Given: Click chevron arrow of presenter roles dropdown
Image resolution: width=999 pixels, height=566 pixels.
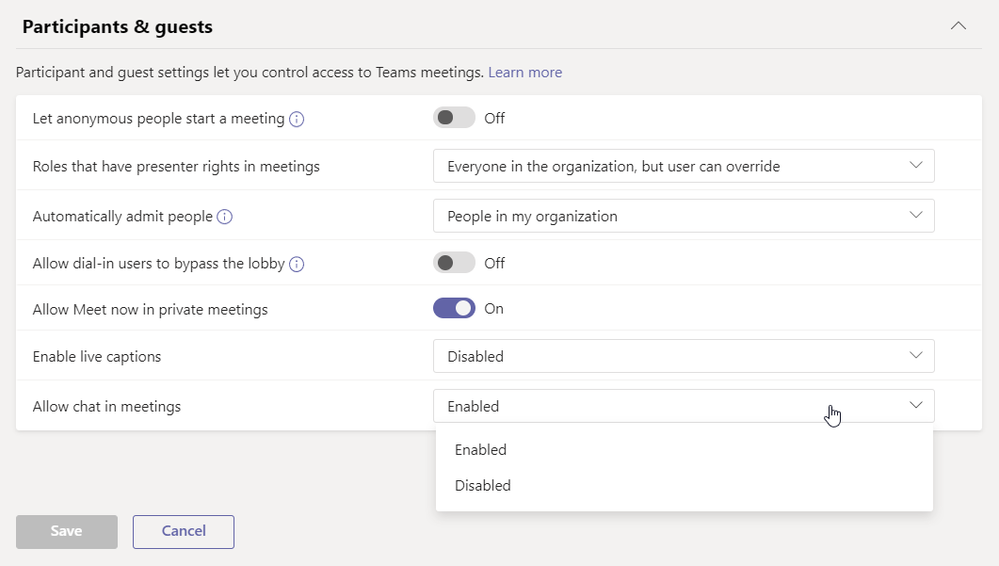Looking at the screenshot, I should 916,165.
